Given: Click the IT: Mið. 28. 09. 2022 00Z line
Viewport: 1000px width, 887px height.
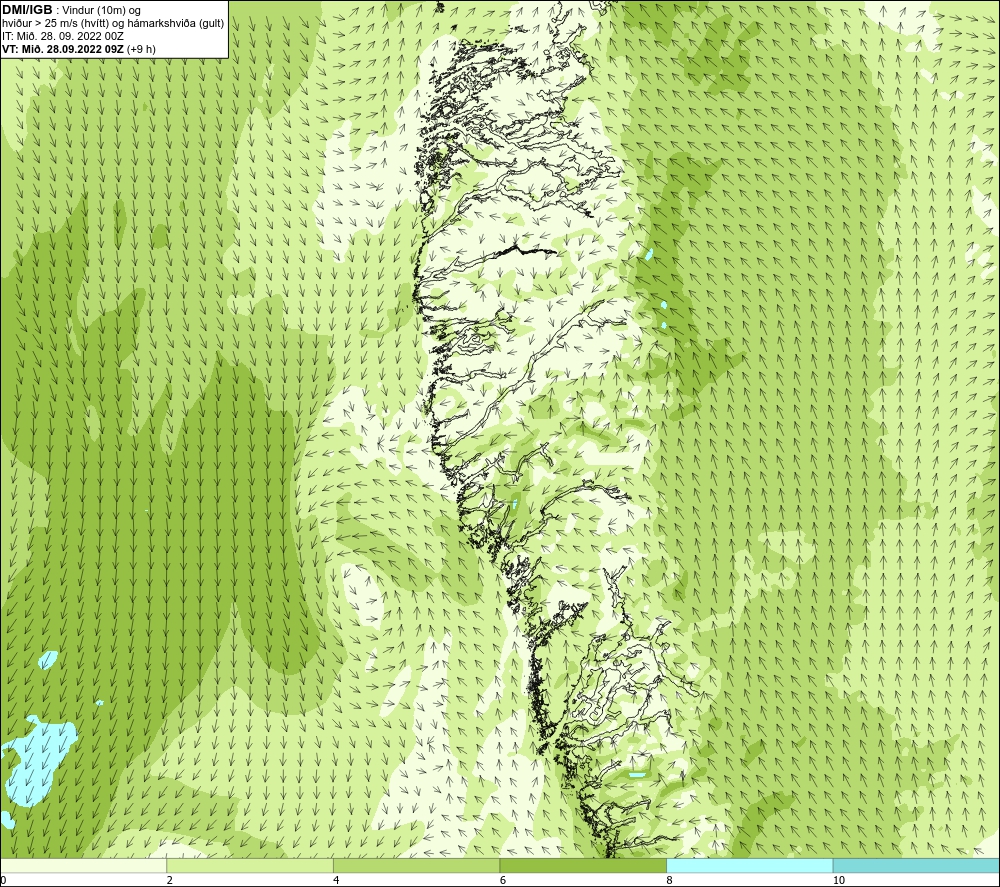Looking at the screenshot, I should click(62, 36).
